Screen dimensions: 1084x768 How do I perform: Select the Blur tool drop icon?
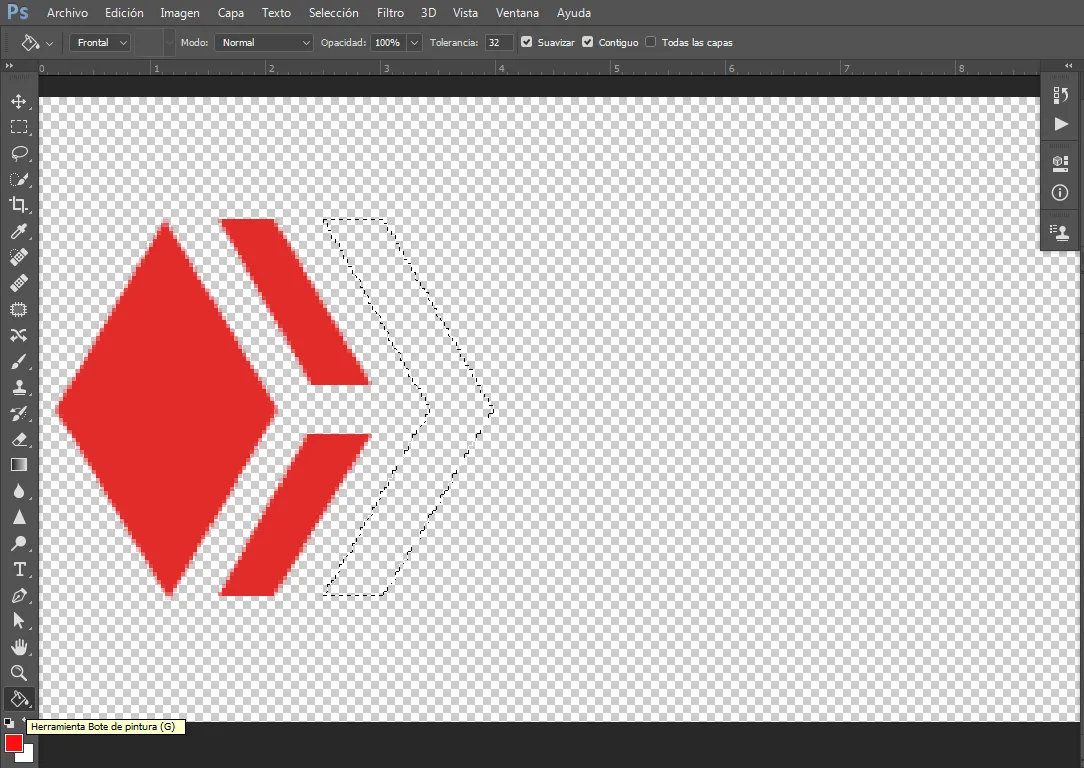click(19, 491)
